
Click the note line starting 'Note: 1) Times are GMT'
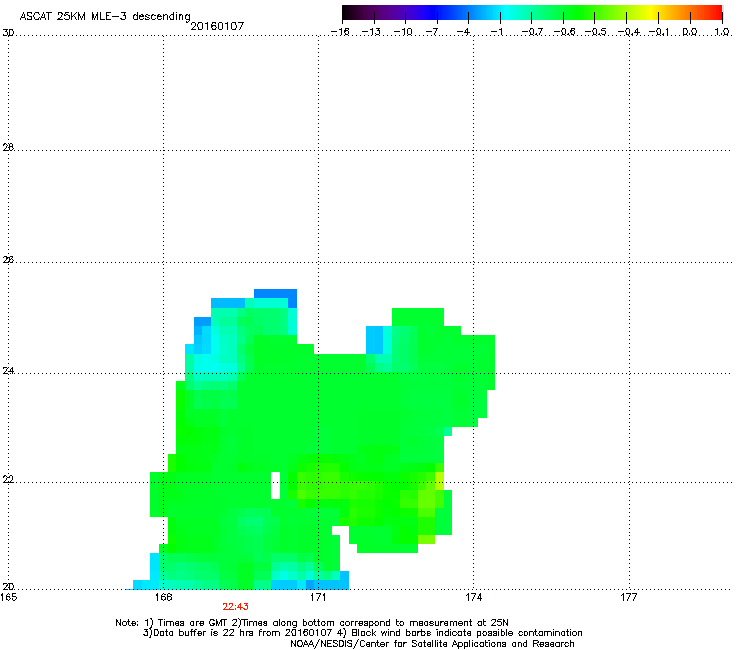(x=312, y=623)
